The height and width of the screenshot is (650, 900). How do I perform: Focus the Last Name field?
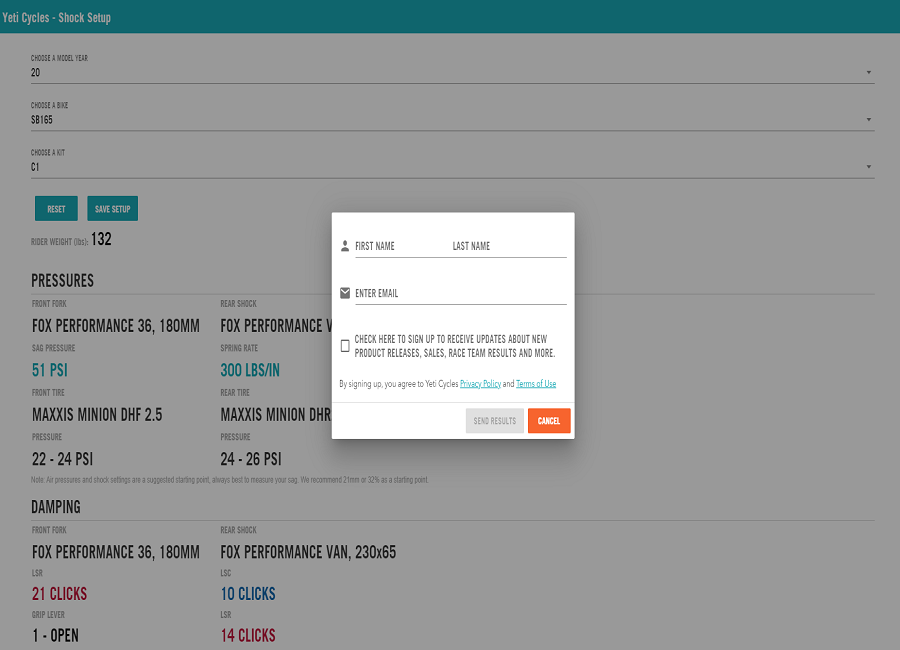pyautogui.click(x=509, y=246)
